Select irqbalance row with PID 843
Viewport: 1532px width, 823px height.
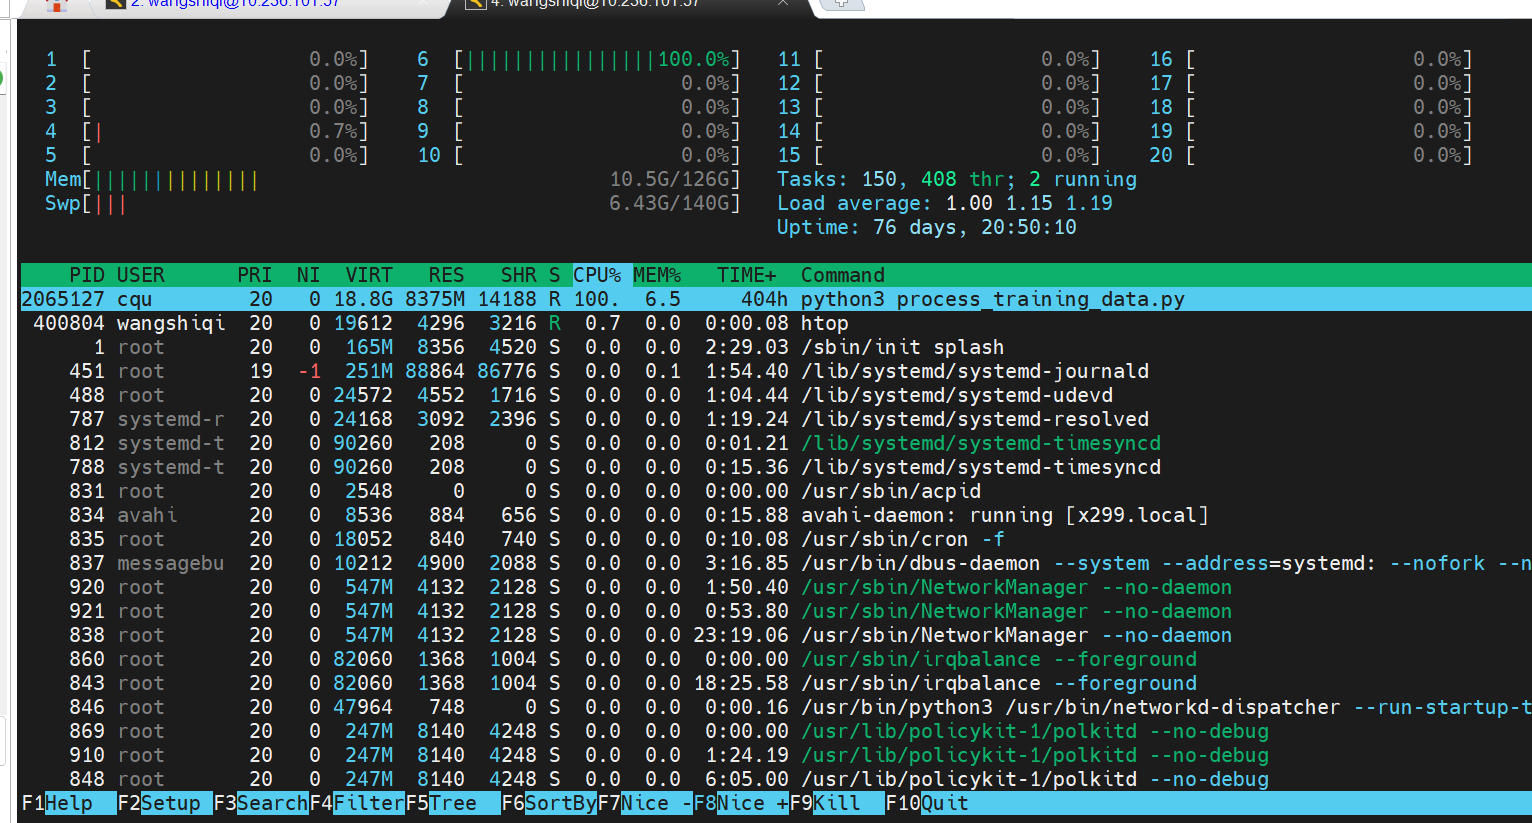click(x=776, y=683)
